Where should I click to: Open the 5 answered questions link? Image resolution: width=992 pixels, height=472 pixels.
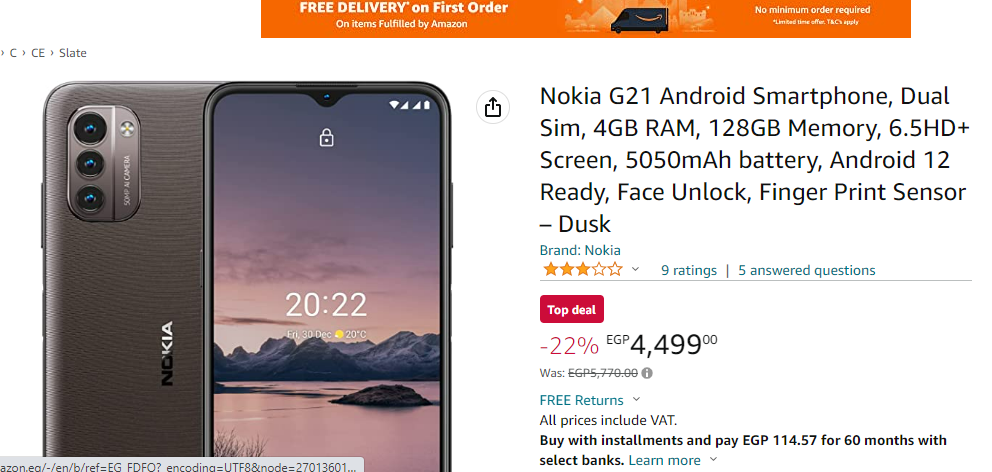tap(807, 271)
